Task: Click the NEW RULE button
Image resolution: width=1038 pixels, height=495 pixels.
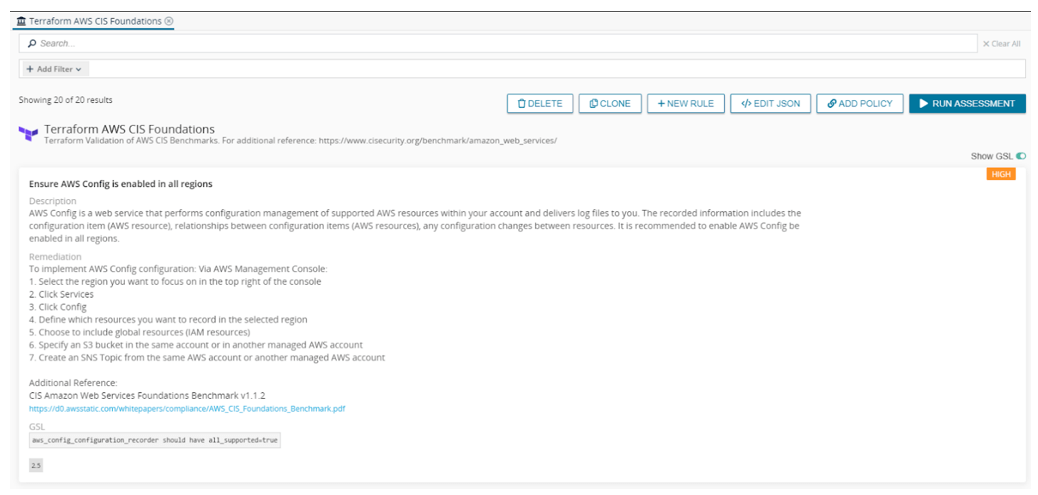Action: point(686,104)
